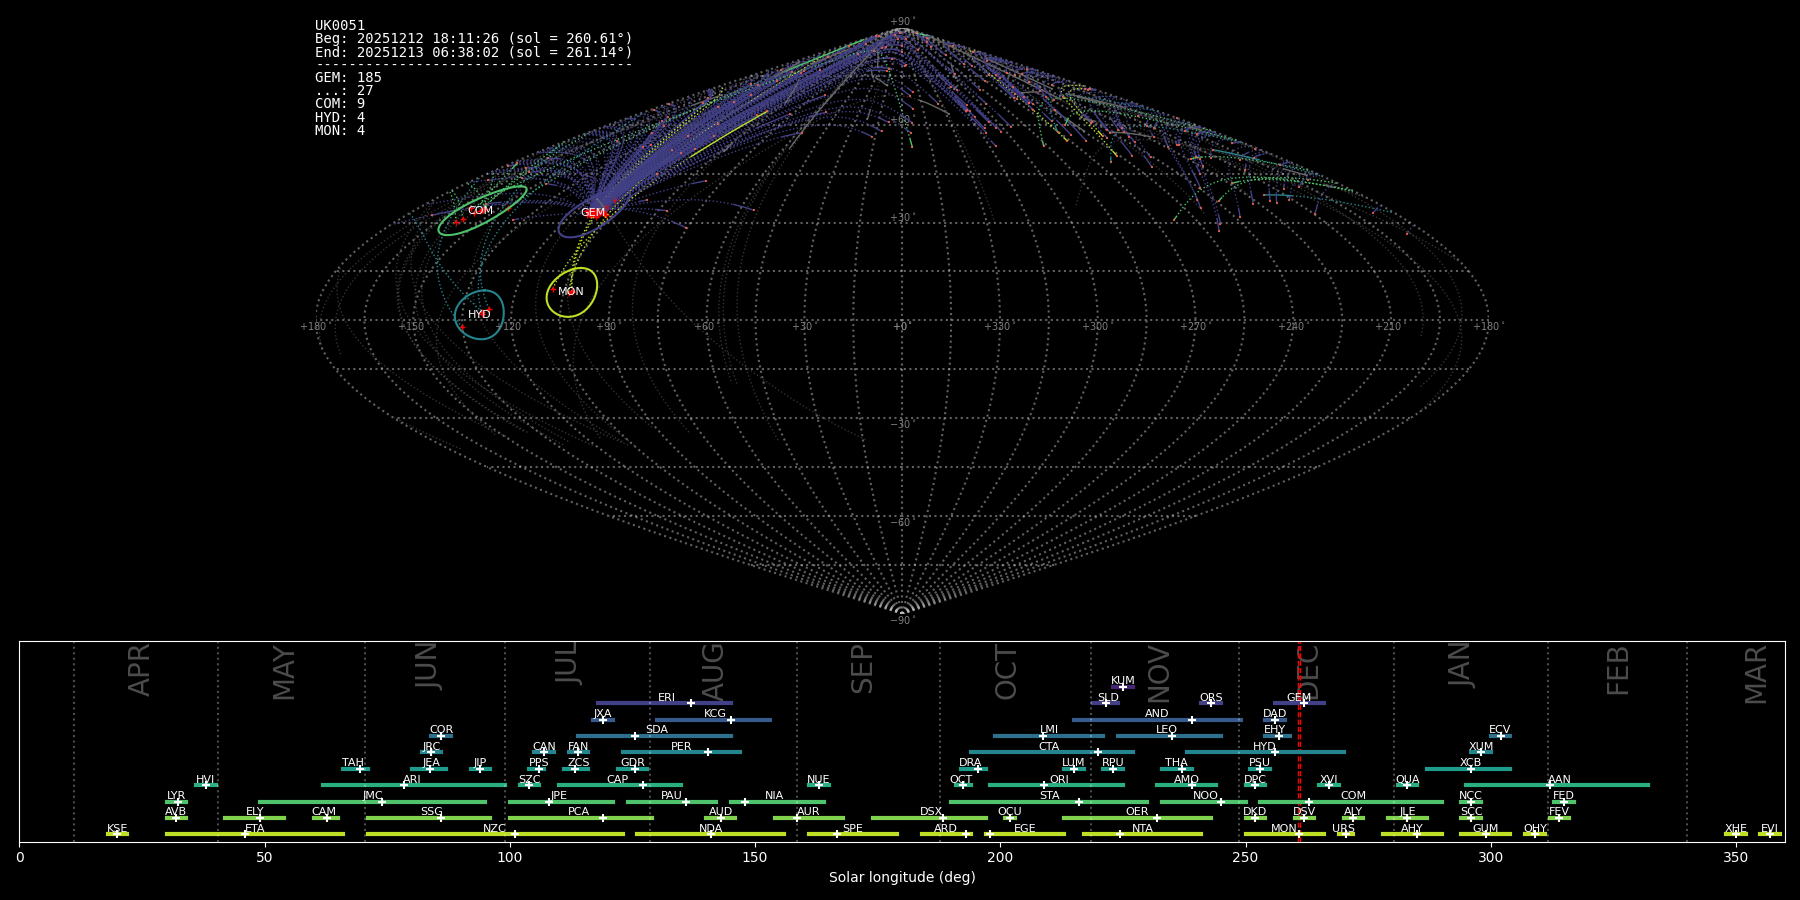This screenshot has width=1800, height=900.
Task: Select the ETA shower peak marker
Action: [245, 834]
